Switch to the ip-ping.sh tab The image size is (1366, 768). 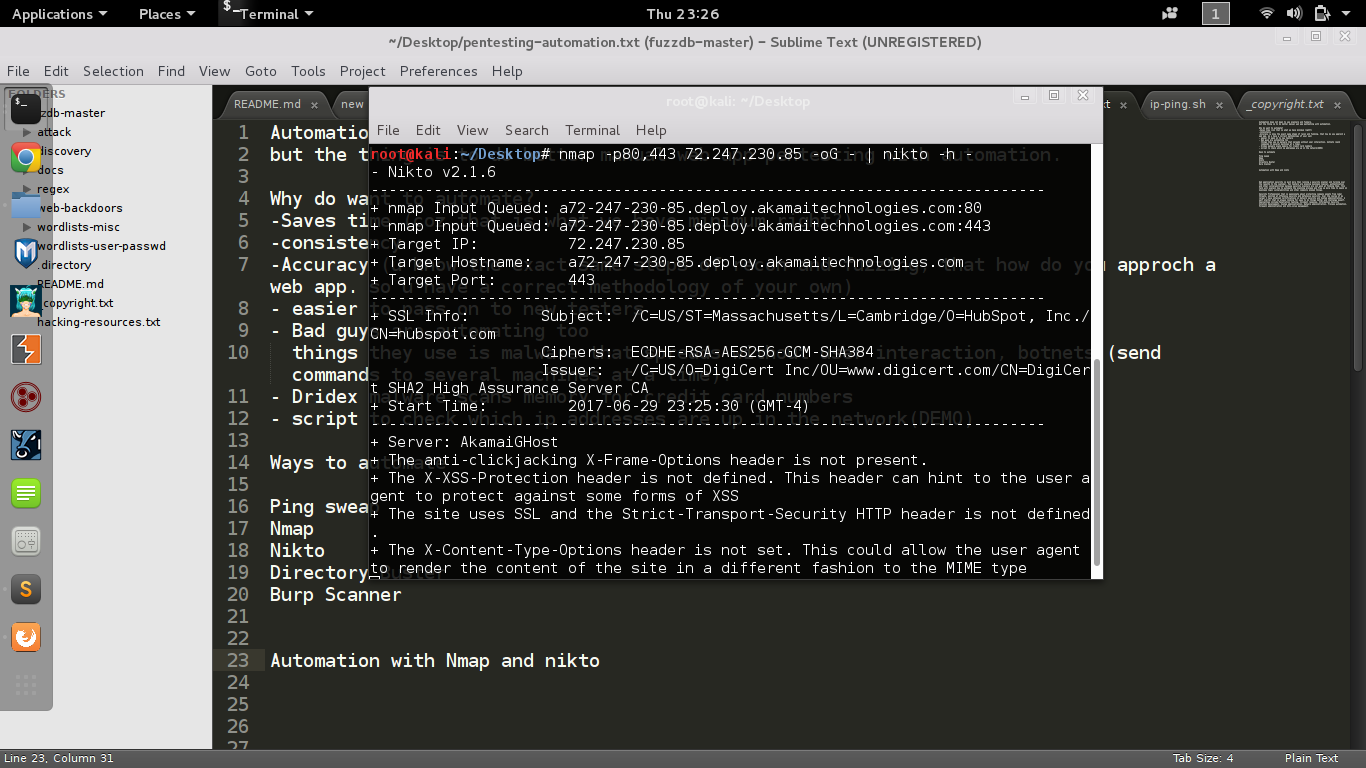(1178, 104)
